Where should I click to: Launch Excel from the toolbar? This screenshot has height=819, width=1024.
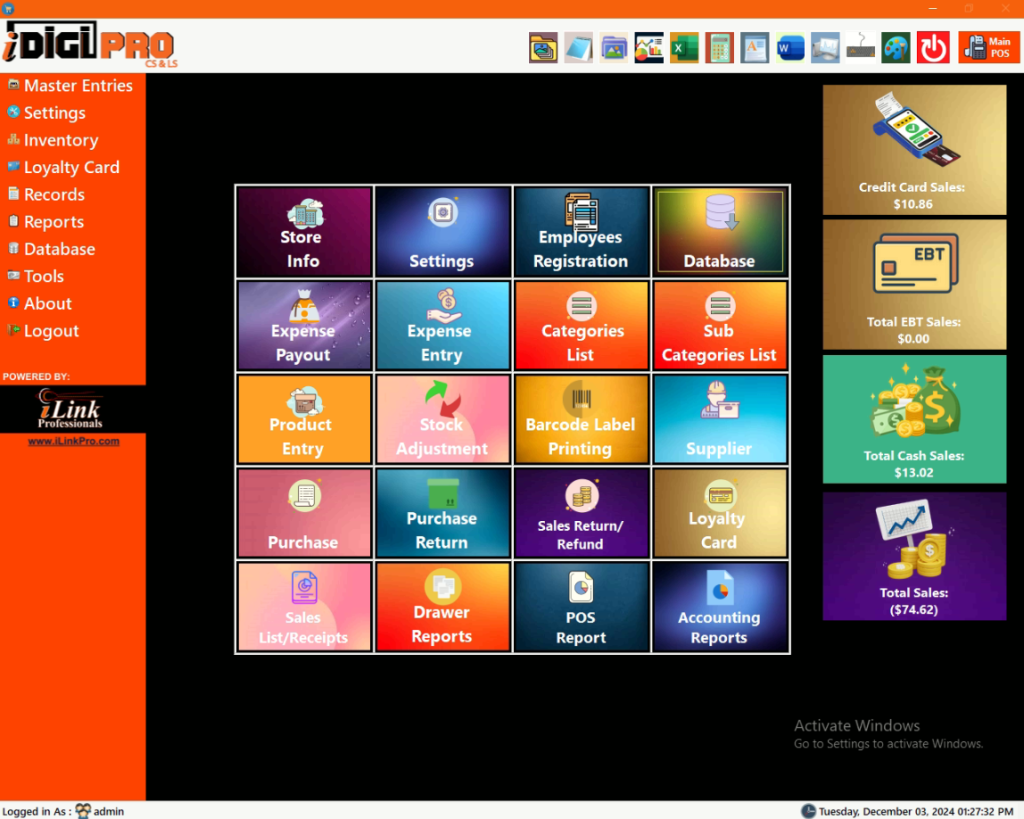(684, 48)
